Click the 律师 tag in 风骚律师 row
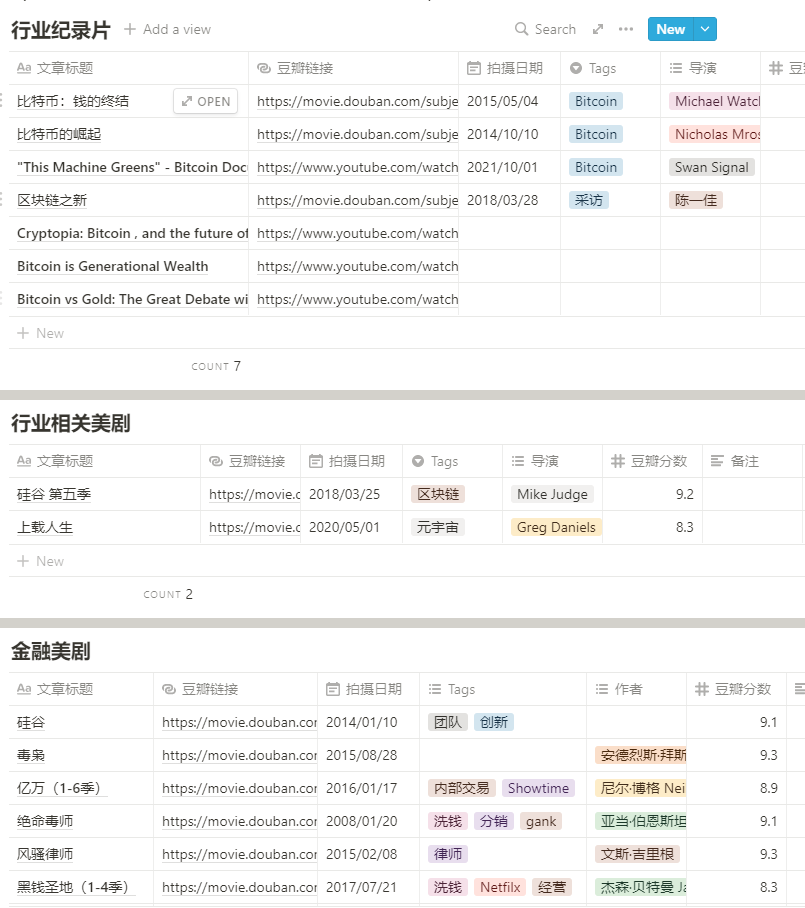This screenshot has width=805, height=908. click(448, 854)
